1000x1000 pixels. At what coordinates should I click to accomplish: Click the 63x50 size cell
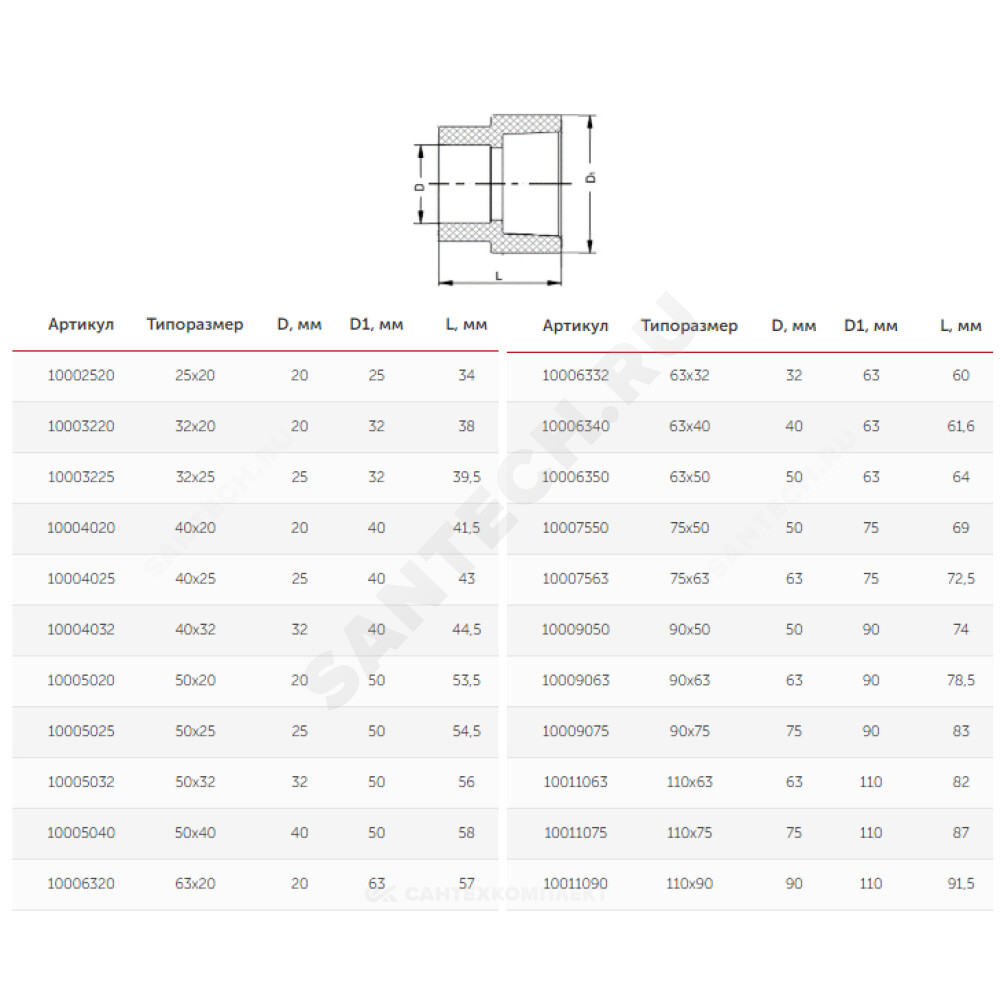pyautogui.click(x=689, y=477)
